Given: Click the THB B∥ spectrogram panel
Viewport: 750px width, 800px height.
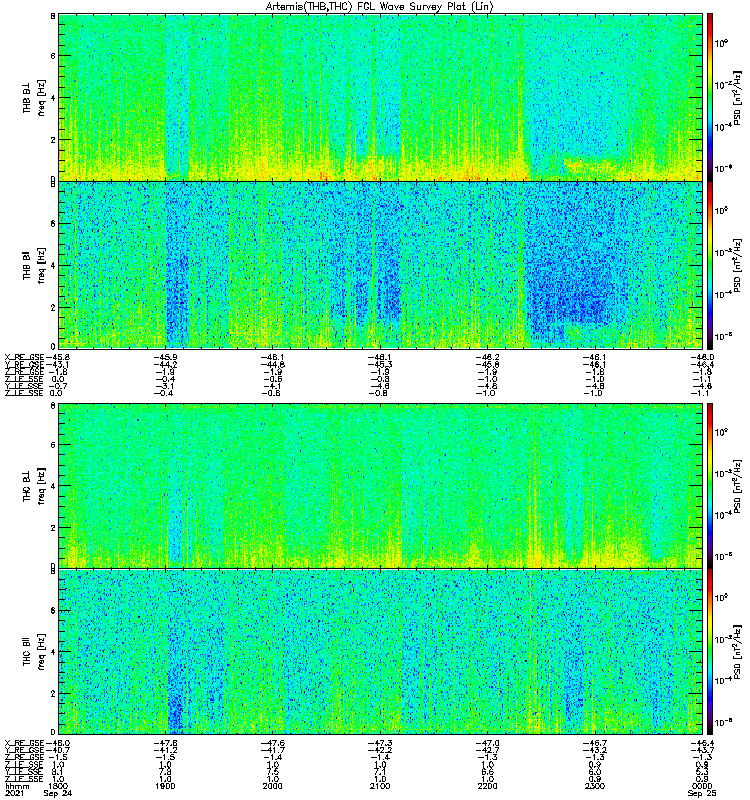Looking at the screenshot, I should (381, 265).
